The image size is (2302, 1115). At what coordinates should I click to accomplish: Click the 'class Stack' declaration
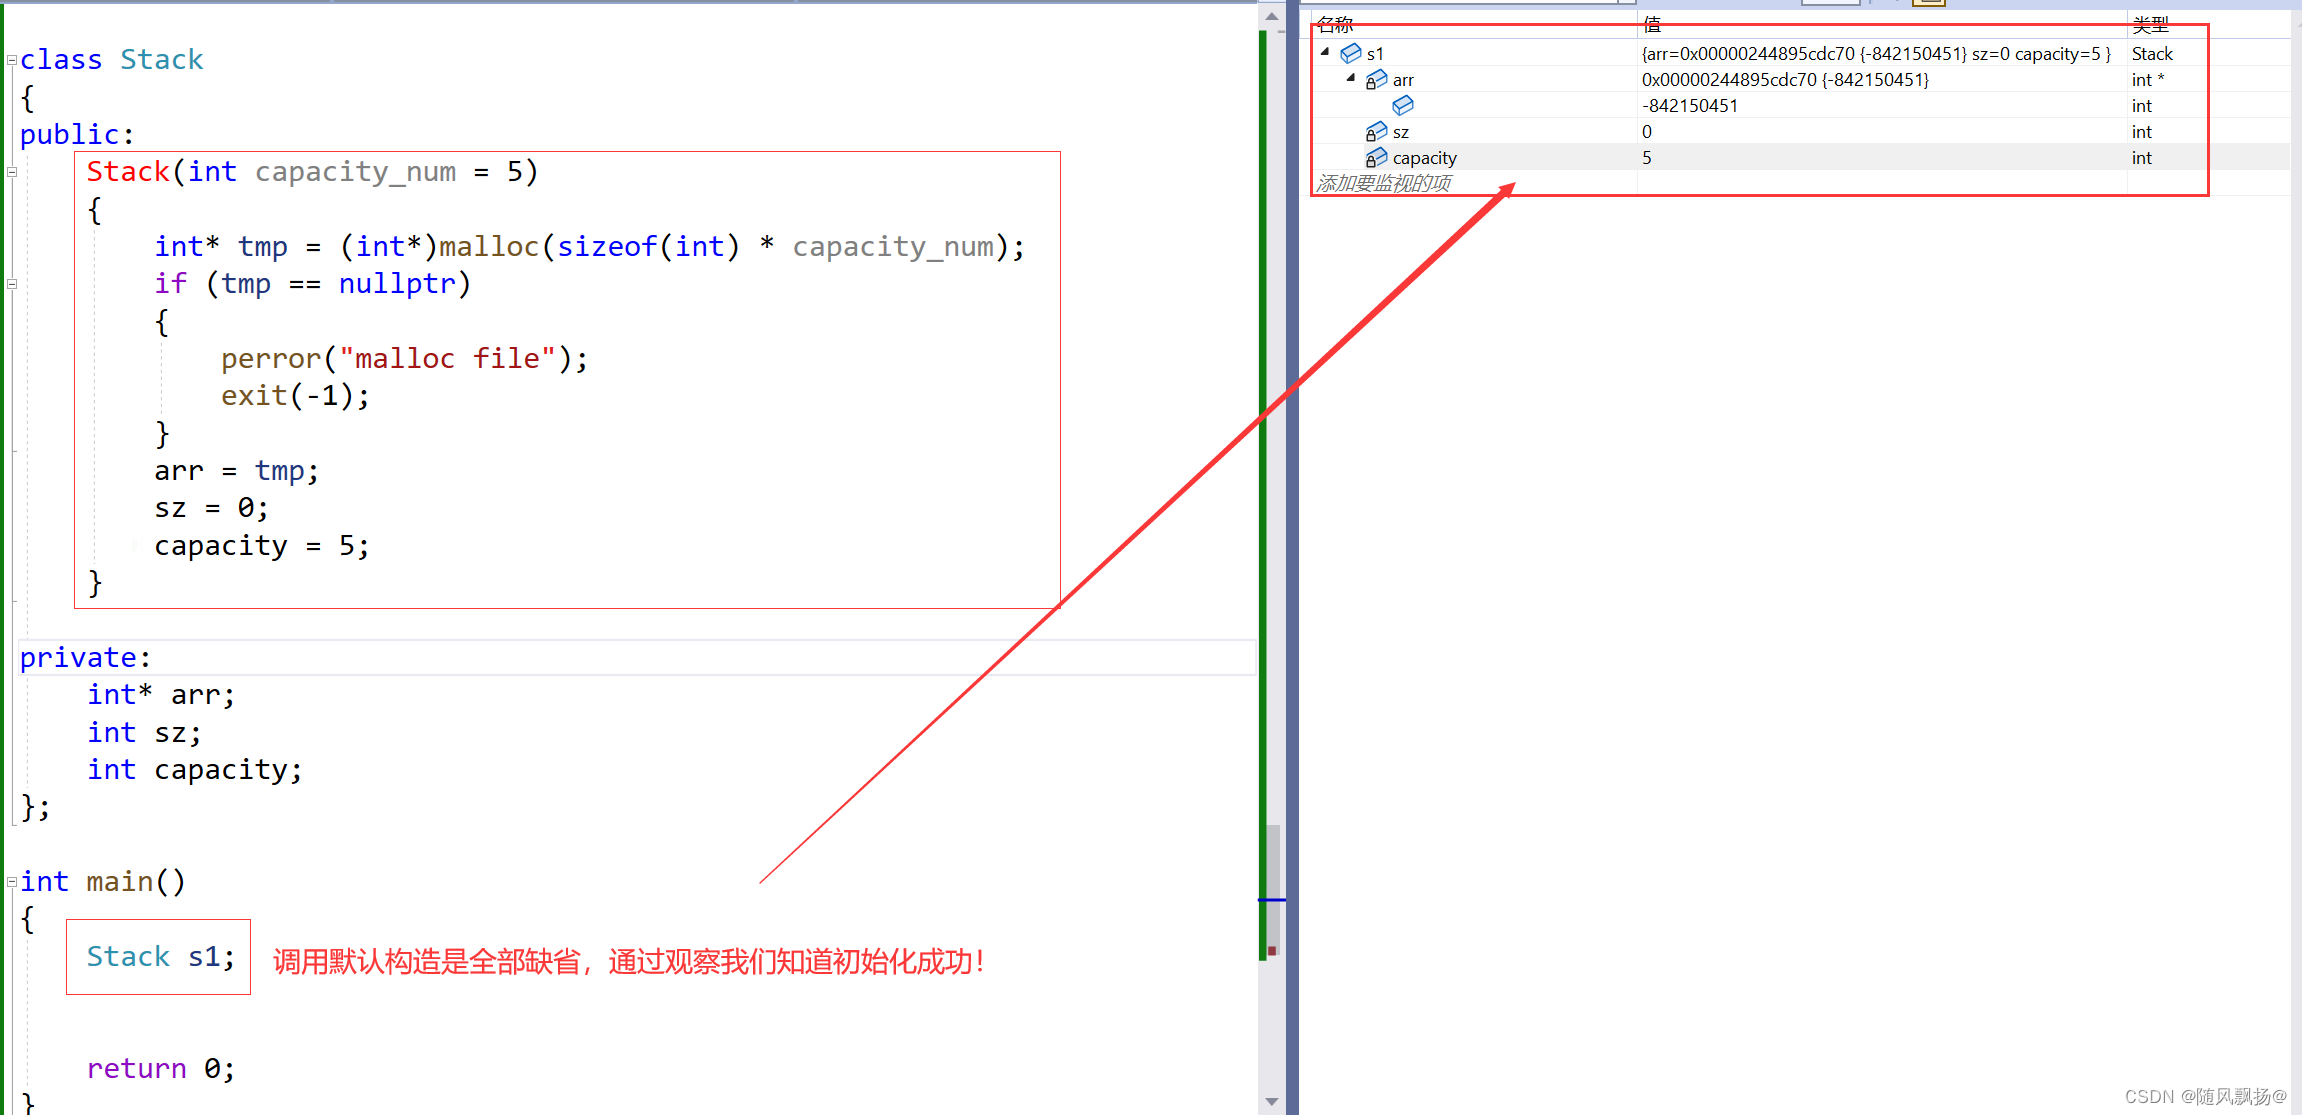[x=111, y=59]
